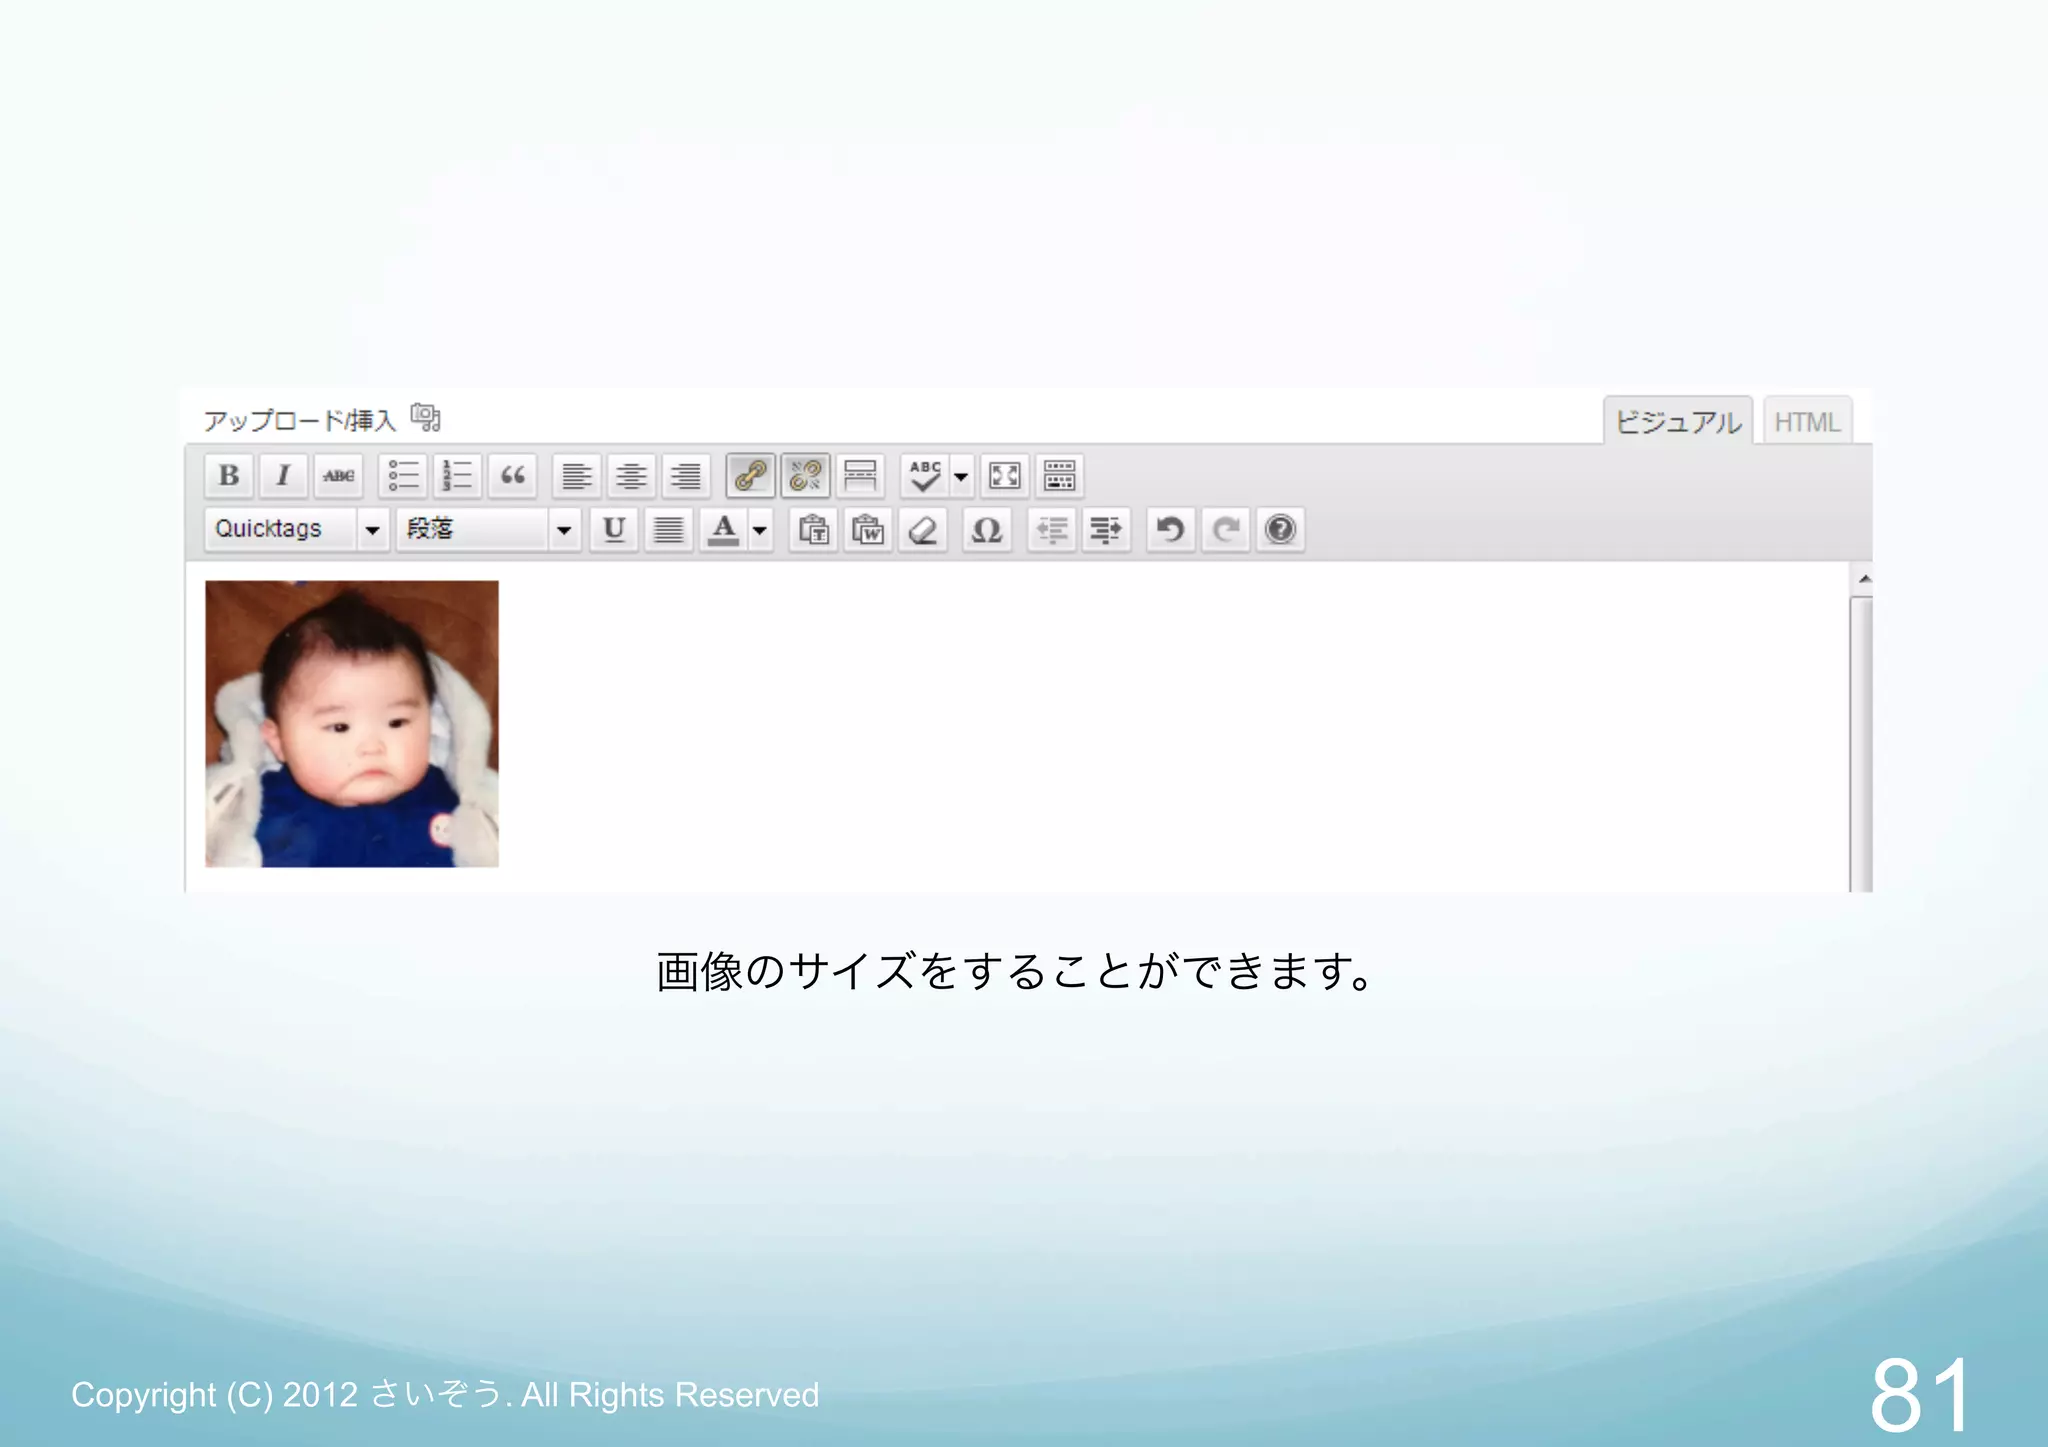Image resolution: width=2048 pixels, height=1447 pixels.
Task: Open text color picker arrow
Action: click(x=760, y=529)
